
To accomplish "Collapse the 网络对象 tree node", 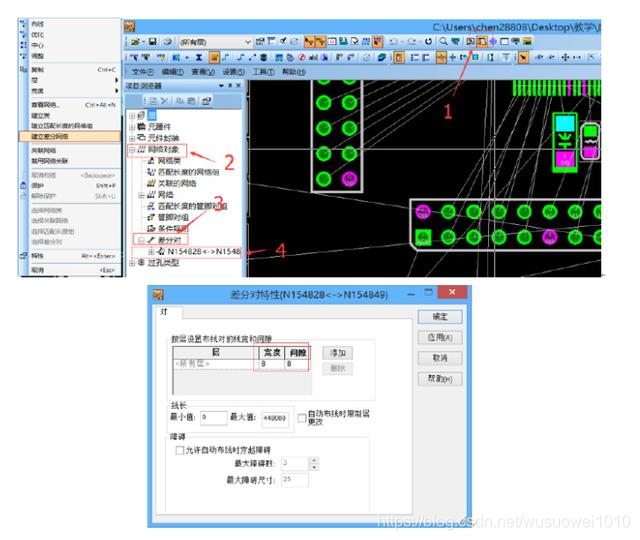I will (x=132, y=150).
